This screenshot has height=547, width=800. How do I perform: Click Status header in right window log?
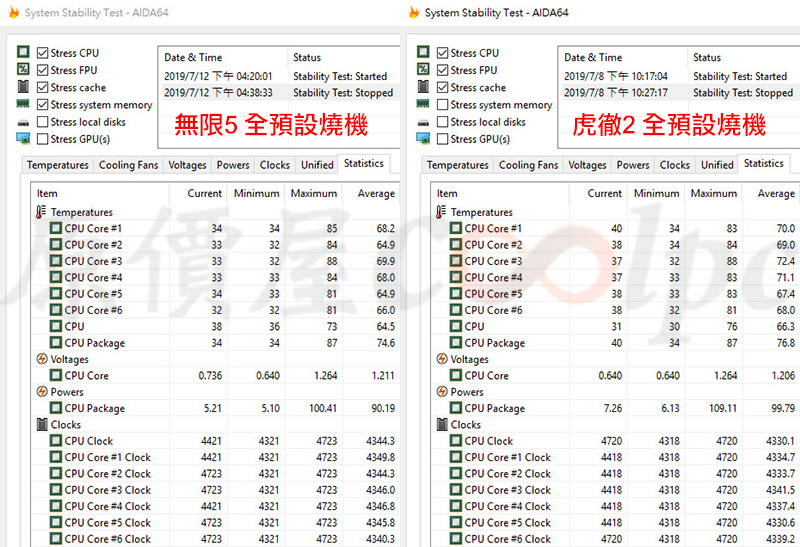[x=743, y=57]
